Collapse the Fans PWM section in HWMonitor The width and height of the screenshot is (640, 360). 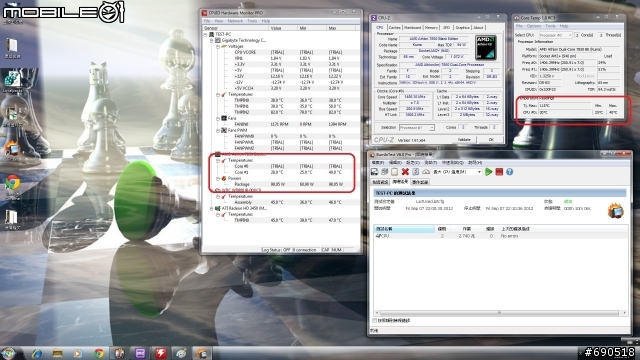click(218, 130)
